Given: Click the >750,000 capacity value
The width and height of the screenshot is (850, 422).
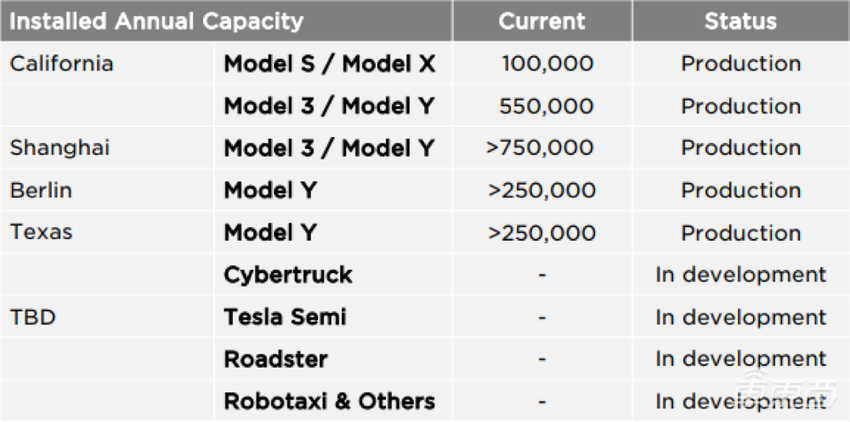Looking at the screenshot, I should pos(540,148).
